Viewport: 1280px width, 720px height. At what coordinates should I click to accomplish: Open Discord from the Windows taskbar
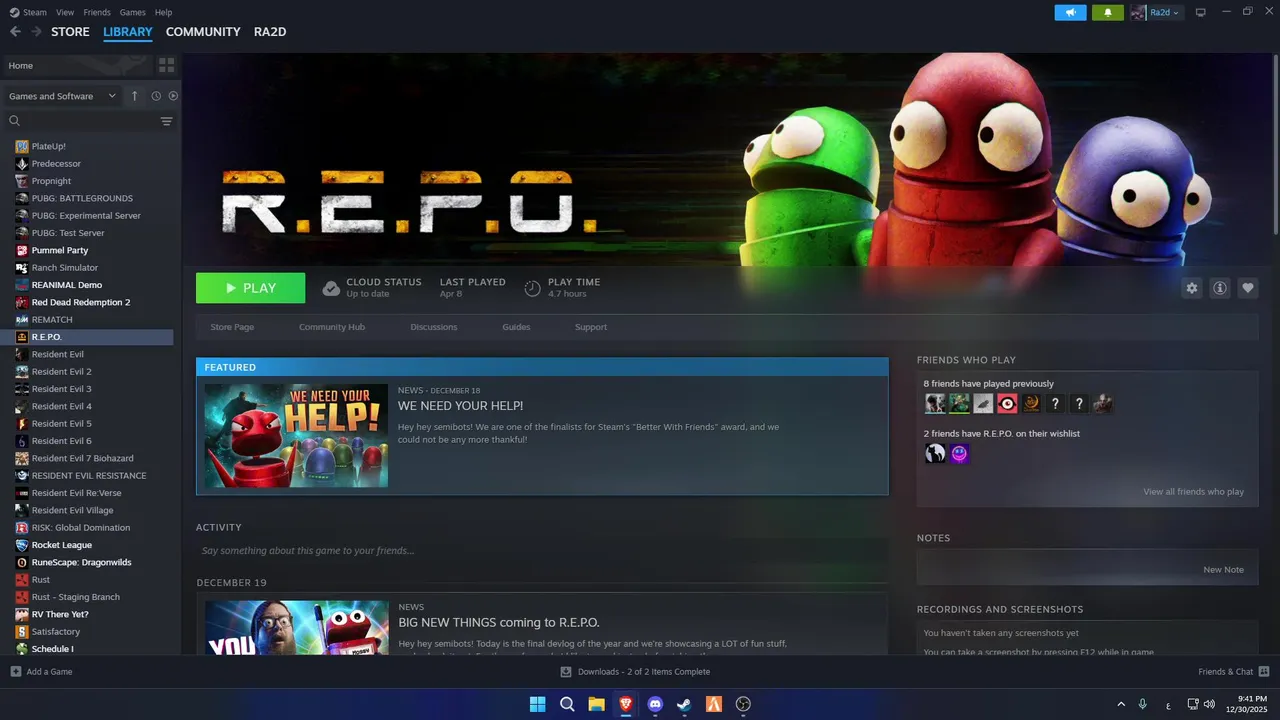click(x=655, y=704)
